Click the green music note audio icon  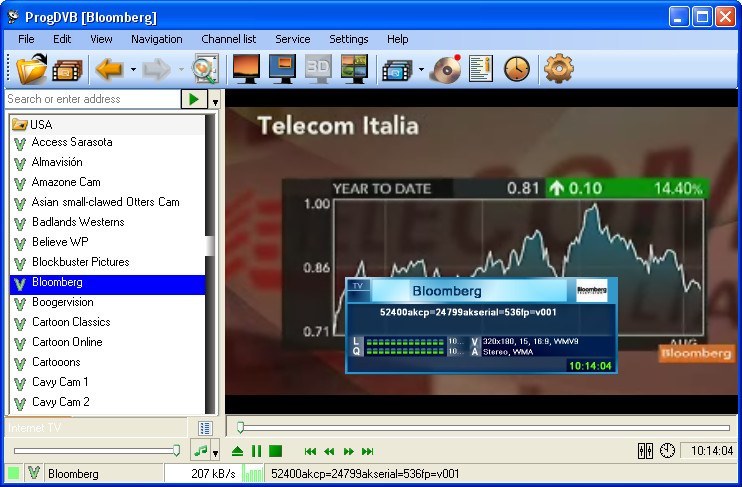coord(200,451)
